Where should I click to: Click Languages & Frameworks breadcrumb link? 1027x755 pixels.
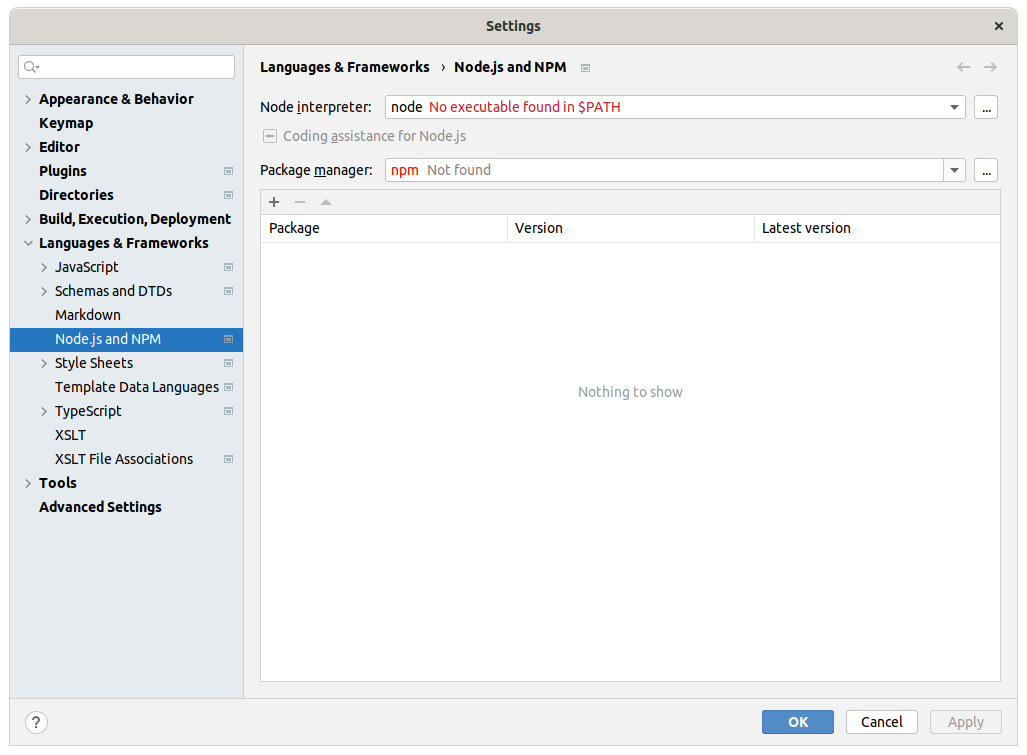(345, 67)
